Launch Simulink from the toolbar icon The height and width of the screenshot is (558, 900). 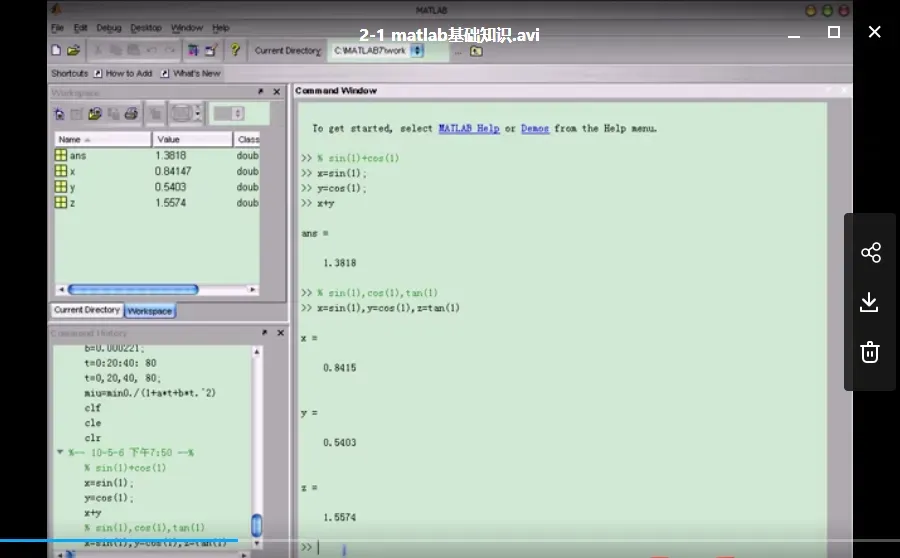pos(193,51)
